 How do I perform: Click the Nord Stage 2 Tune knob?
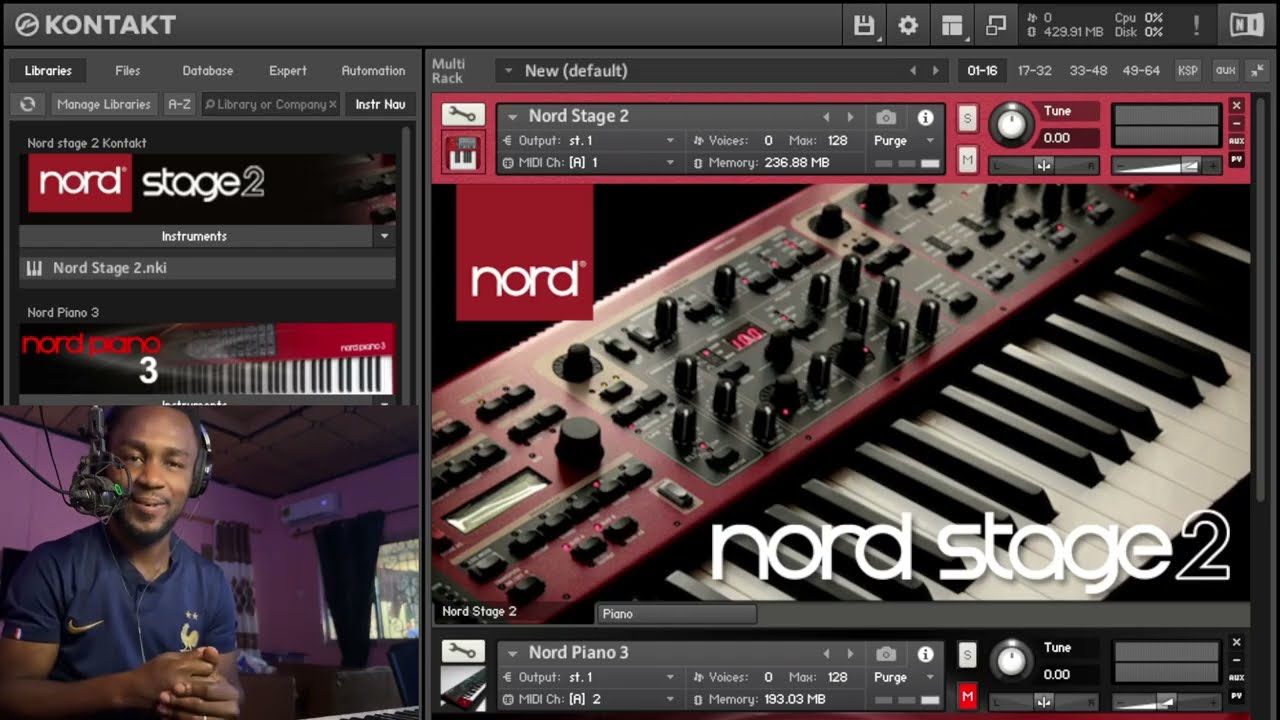pyautogui.click(x=1012, y=124)
